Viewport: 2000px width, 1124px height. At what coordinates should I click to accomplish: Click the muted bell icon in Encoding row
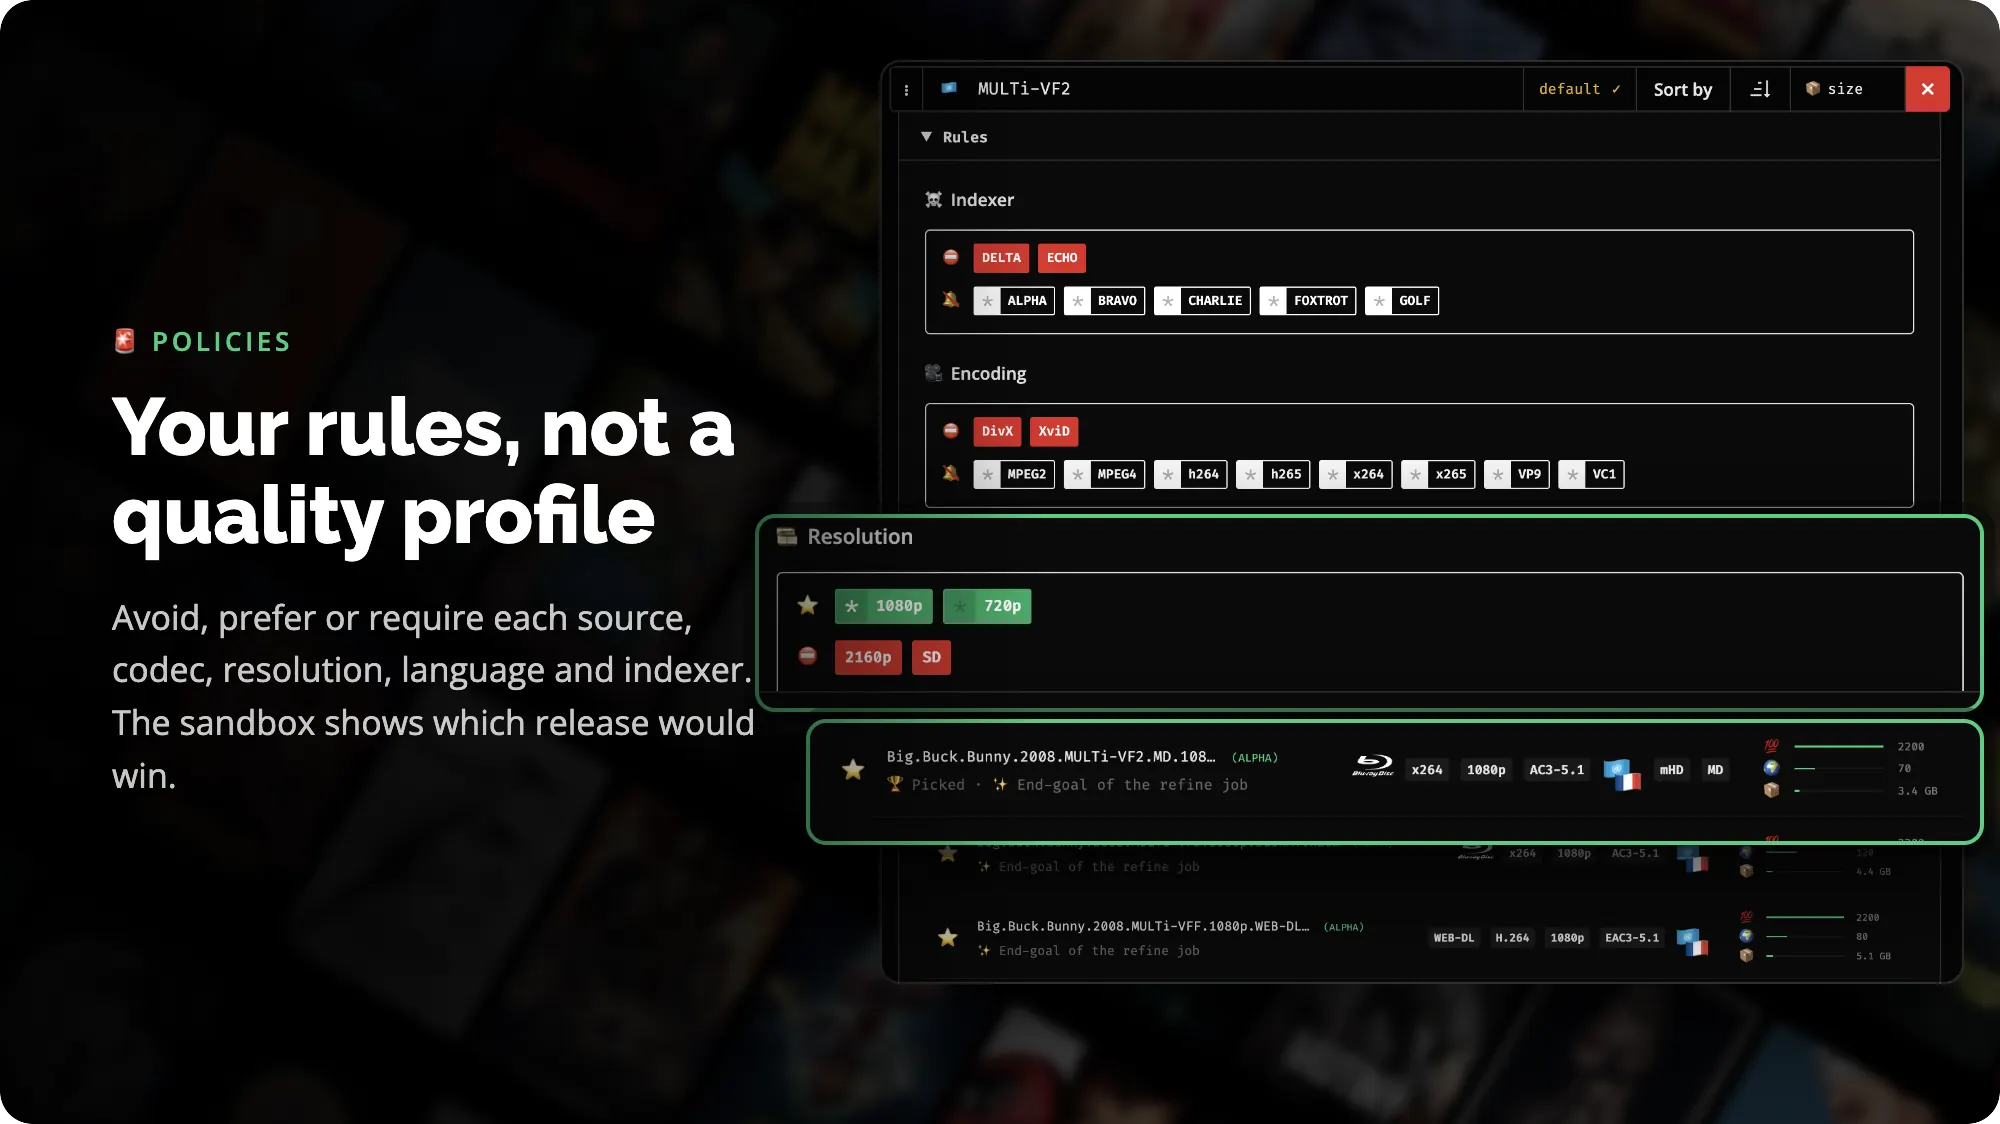click(951, 472)
